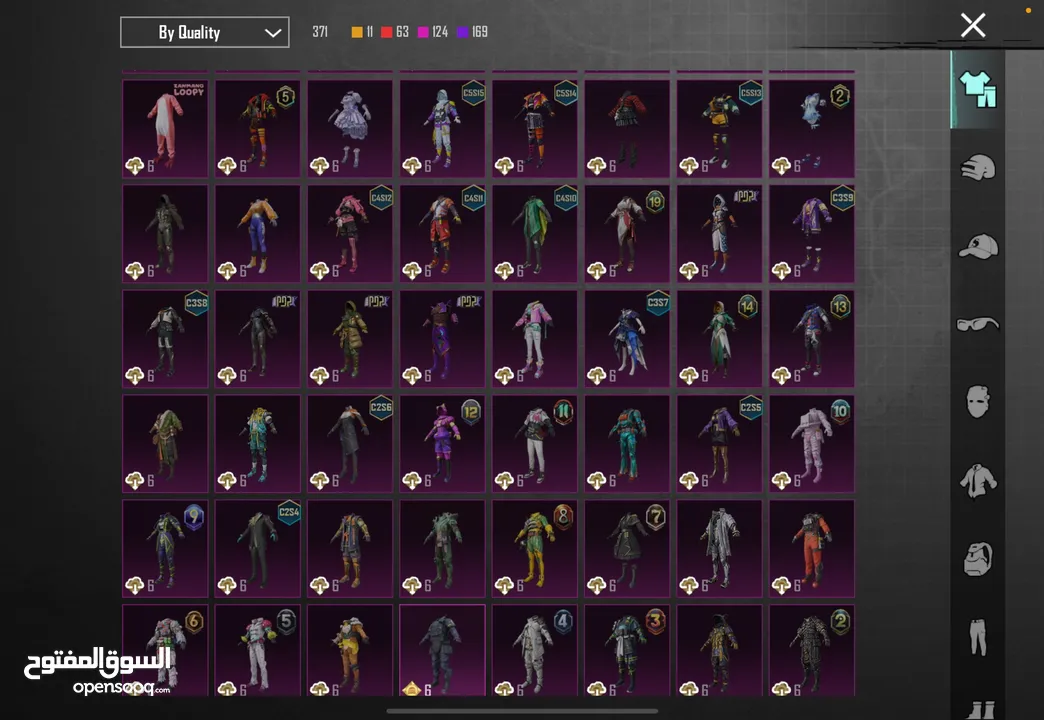Select the C5S15 badge outfit
Image resolution: width=1044 pixels, height=720 pixels.
click(x=443, y=129)
